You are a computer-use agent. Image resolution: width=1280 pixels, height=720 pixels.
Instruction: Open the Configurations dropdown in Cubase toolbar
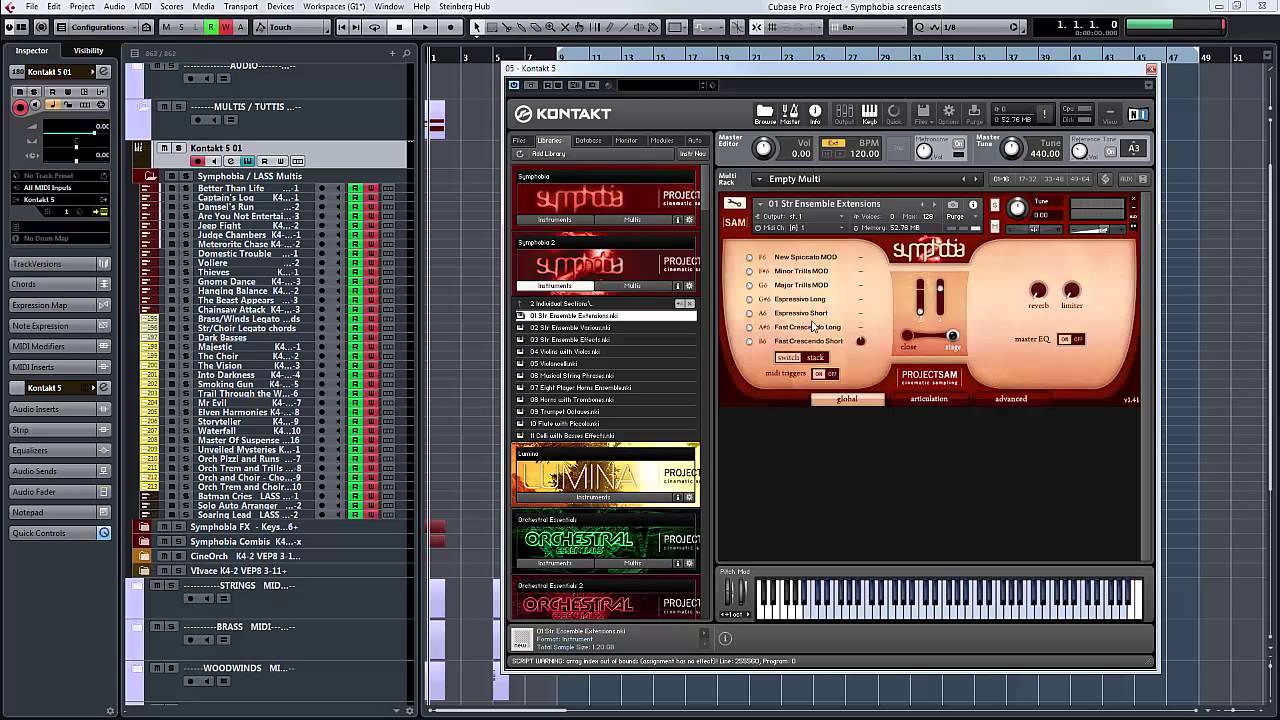(x=104, y=27)
